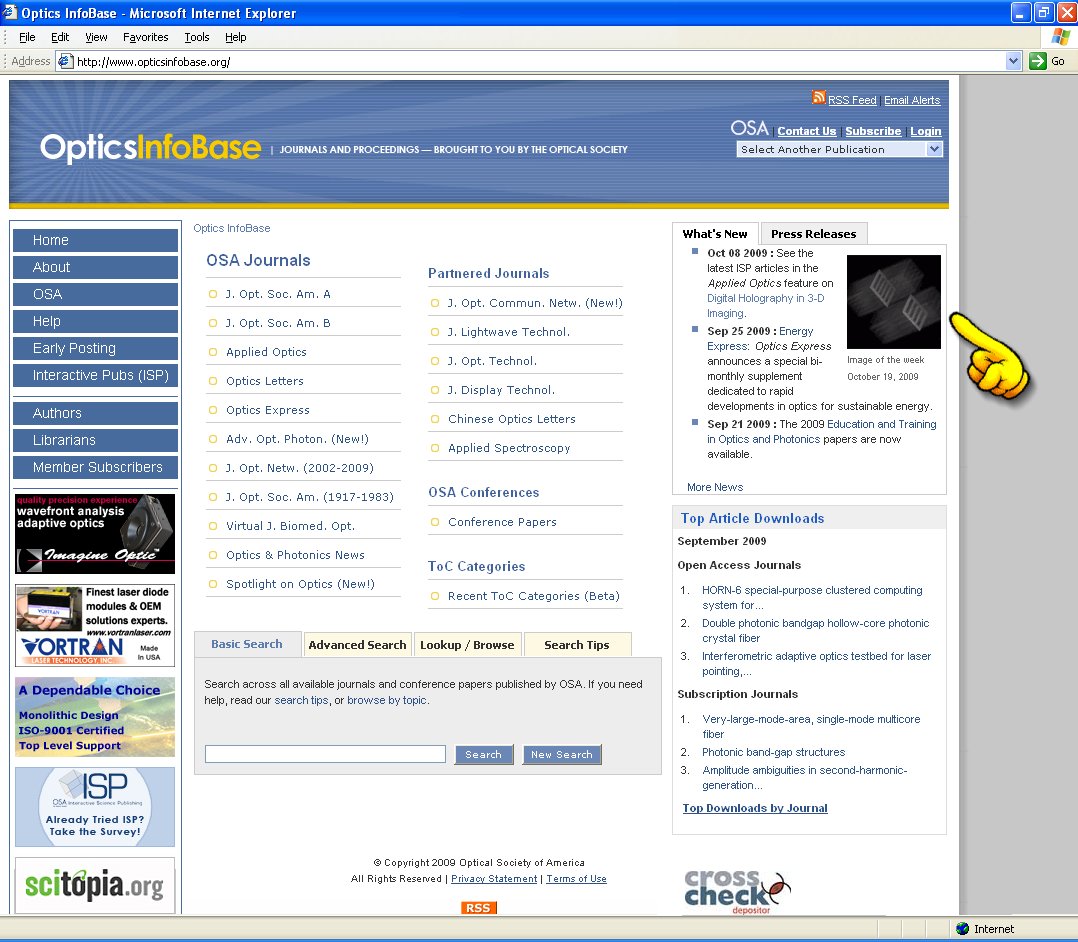
Task: Open the A Dependable Choice ad
Action: click(x=95, y=716)
